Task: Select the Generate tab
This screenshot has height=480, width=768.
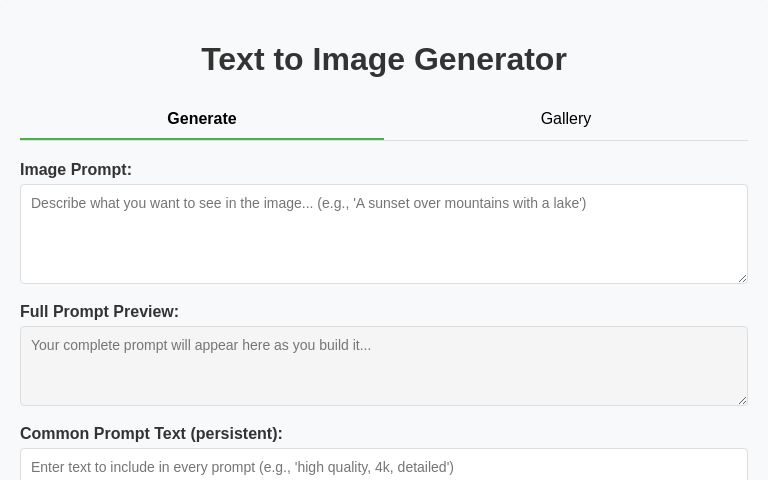Action: point(202,119)
